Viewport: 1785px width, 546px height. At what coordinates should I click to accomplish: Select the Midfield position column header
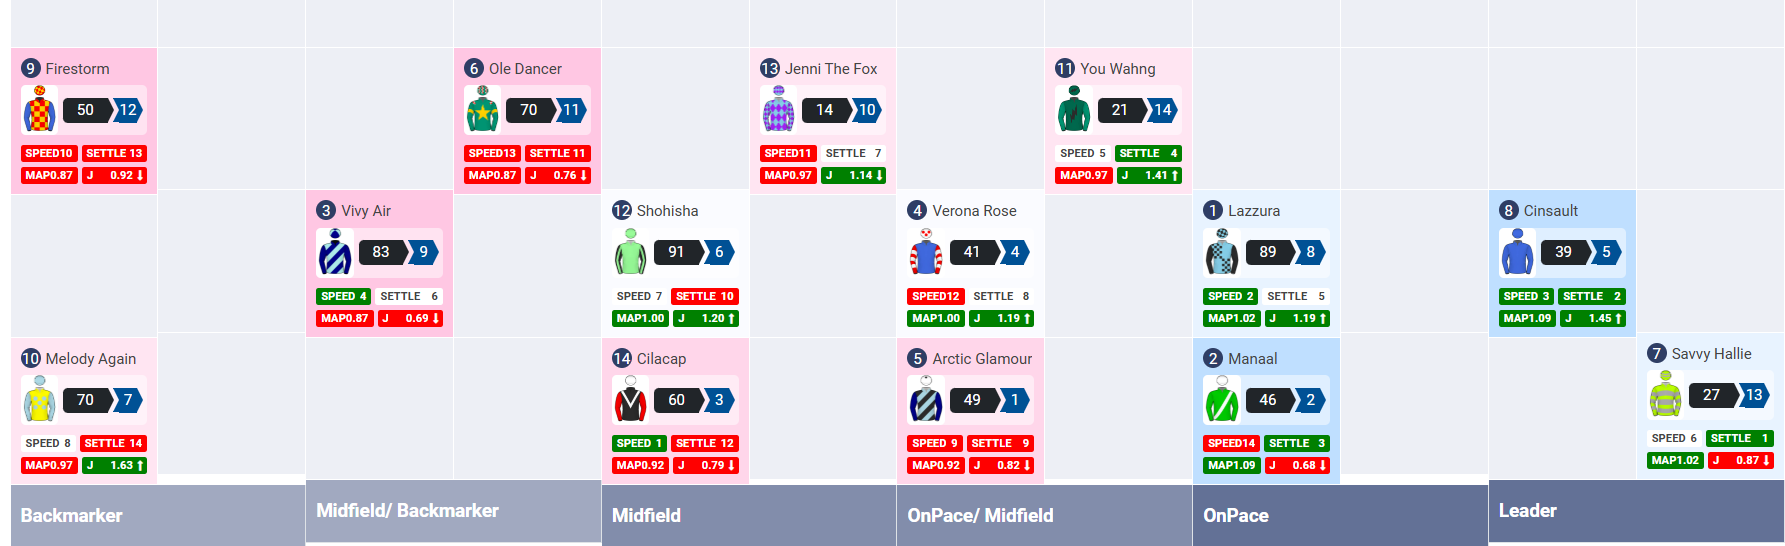(646, 515)
